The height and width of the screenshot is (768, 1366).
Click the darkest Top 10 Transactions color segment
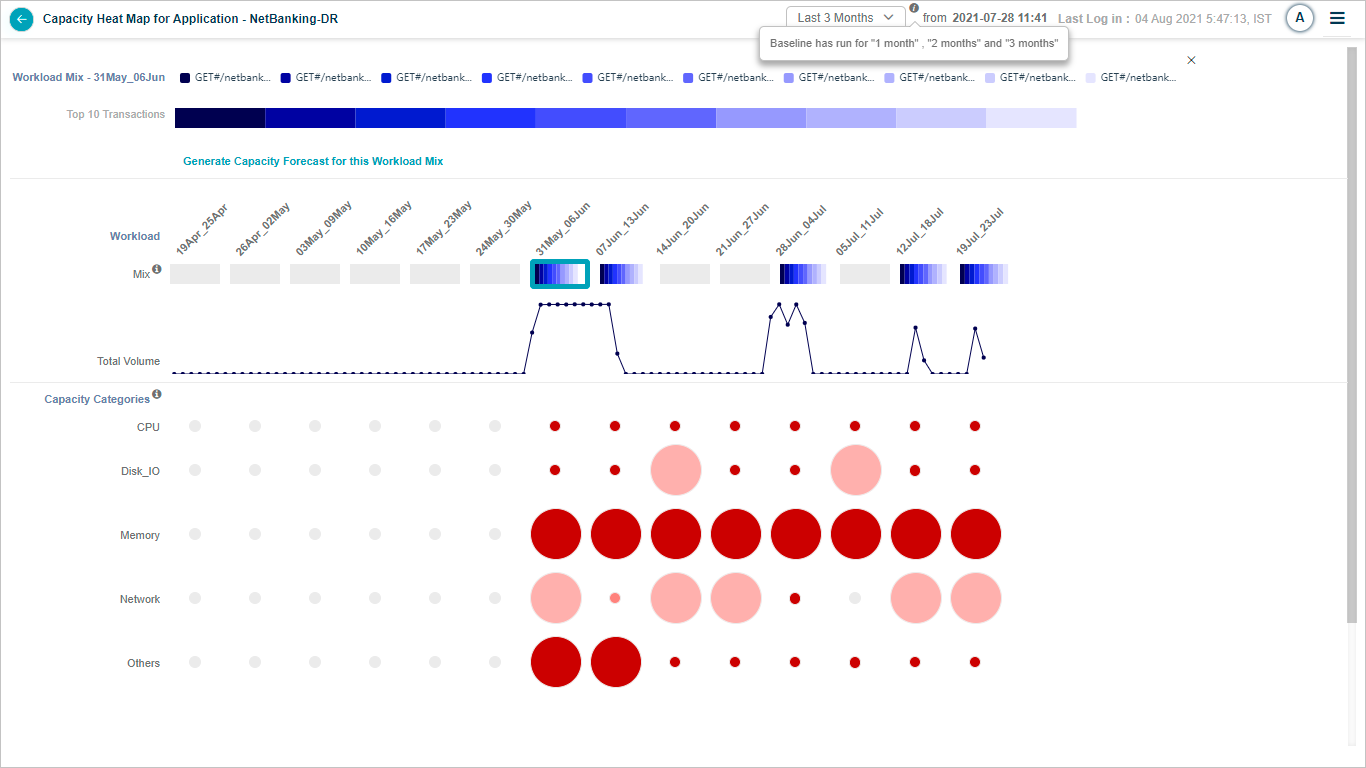[220, 118]
